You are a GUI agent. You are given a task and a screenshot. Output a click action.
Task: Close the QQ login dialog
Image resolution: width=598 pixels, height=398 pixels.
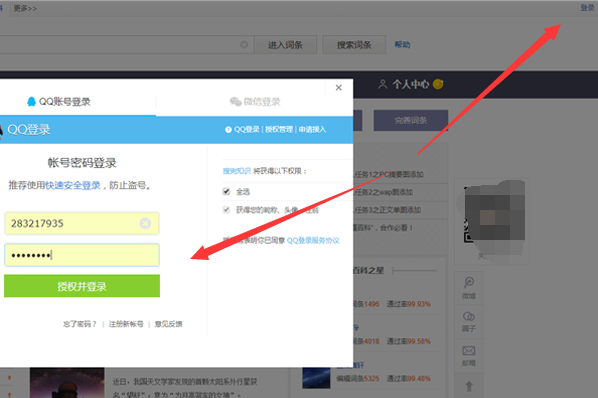click(x=338, y=88)
